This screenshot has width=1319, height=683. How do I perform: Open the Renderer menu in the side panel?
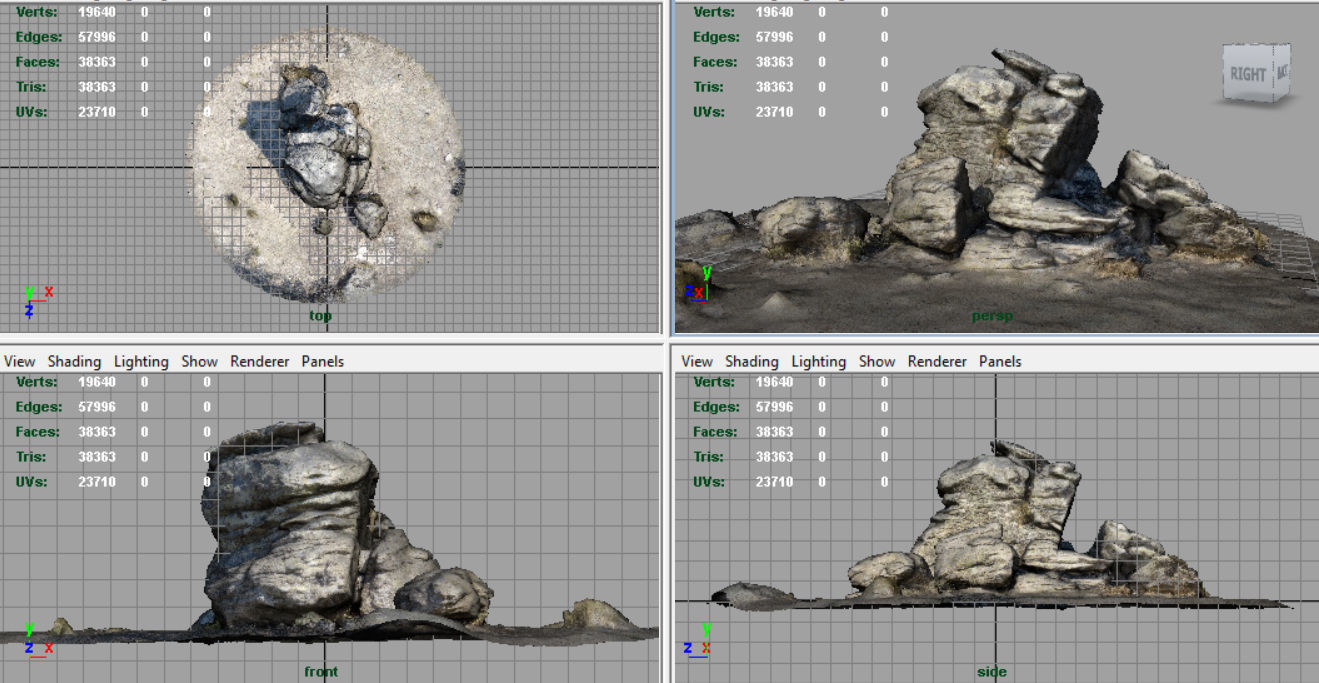[x=937, y=361]
